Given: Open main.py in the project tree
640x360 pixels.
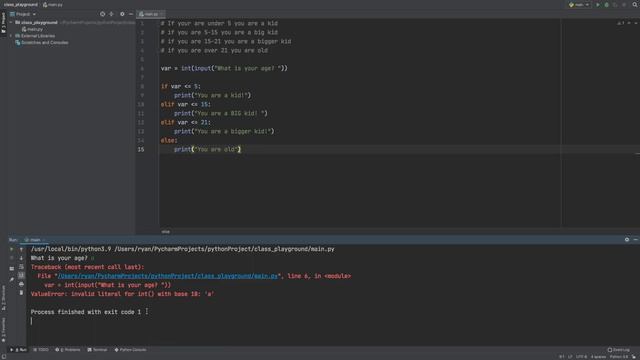Looking at the screenshot, I should [x=33, y=29].
